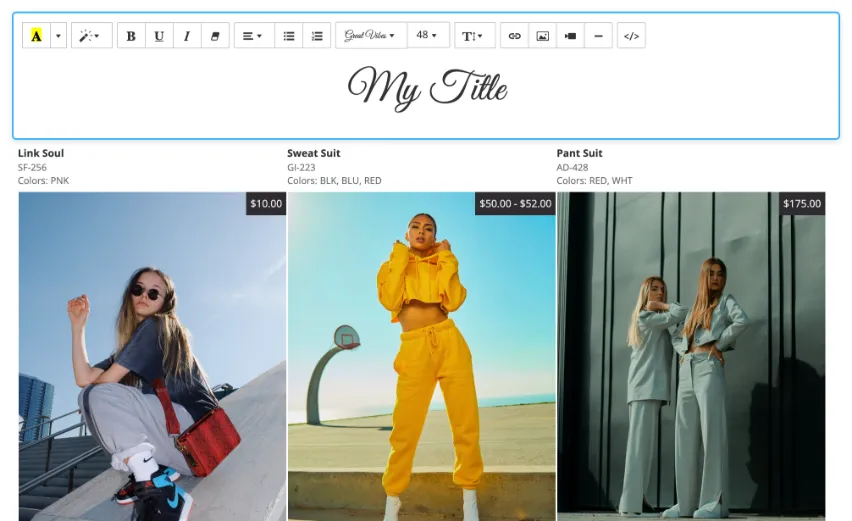Viewport: 852px width, 521px height.
Task: Open the line height dropdown
Action: pos(475,36)
